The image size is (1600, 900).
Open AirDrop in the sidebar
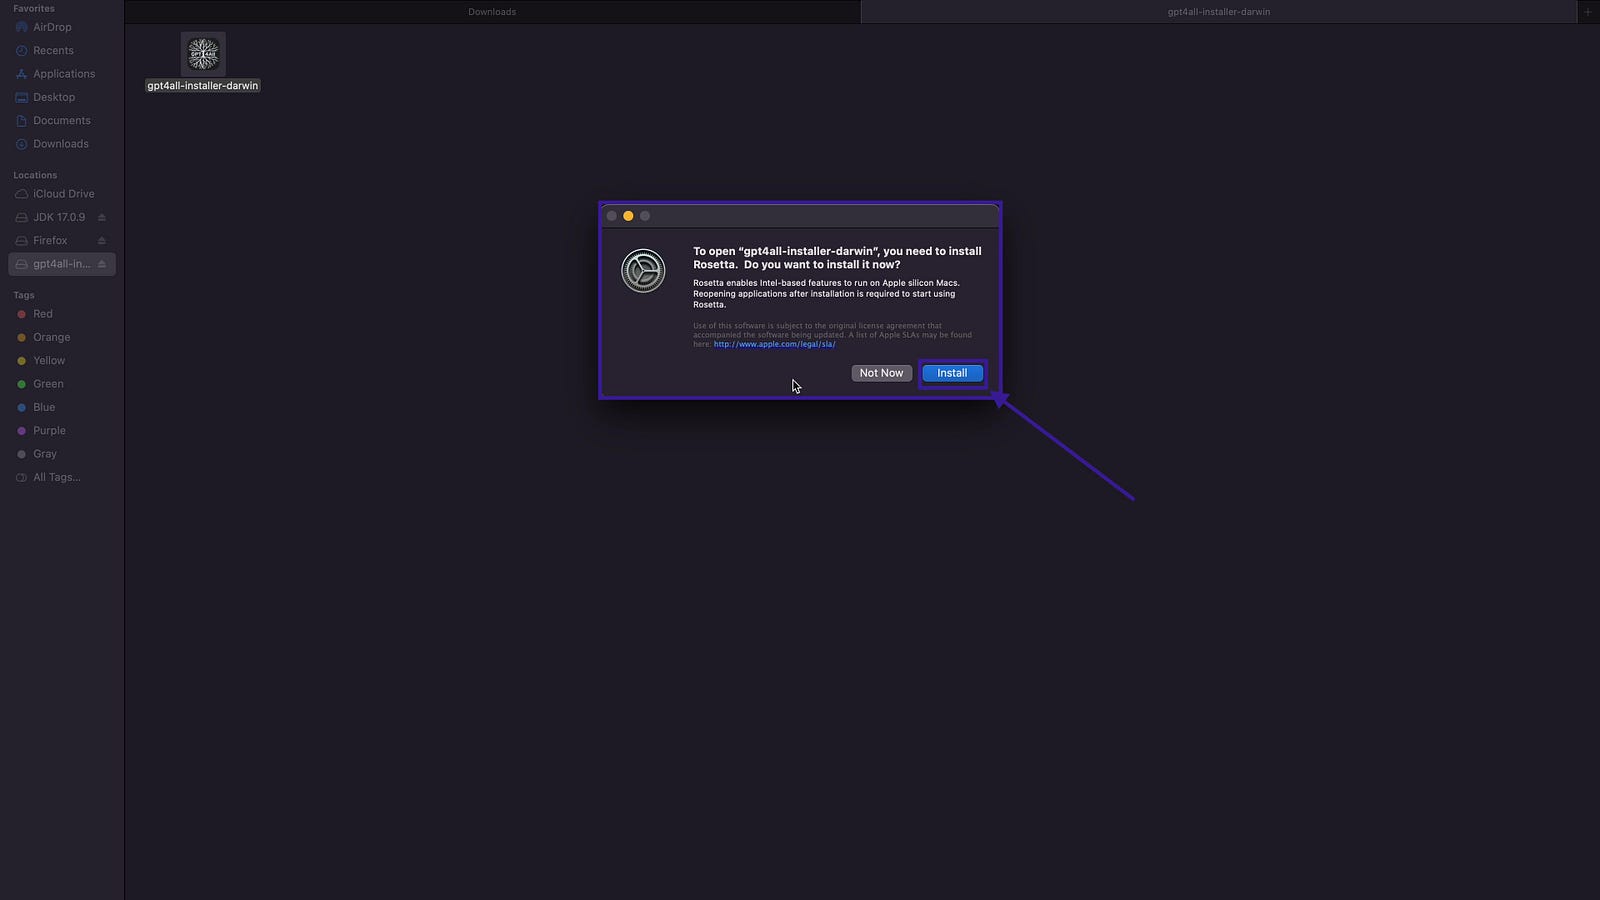(52, 27)
